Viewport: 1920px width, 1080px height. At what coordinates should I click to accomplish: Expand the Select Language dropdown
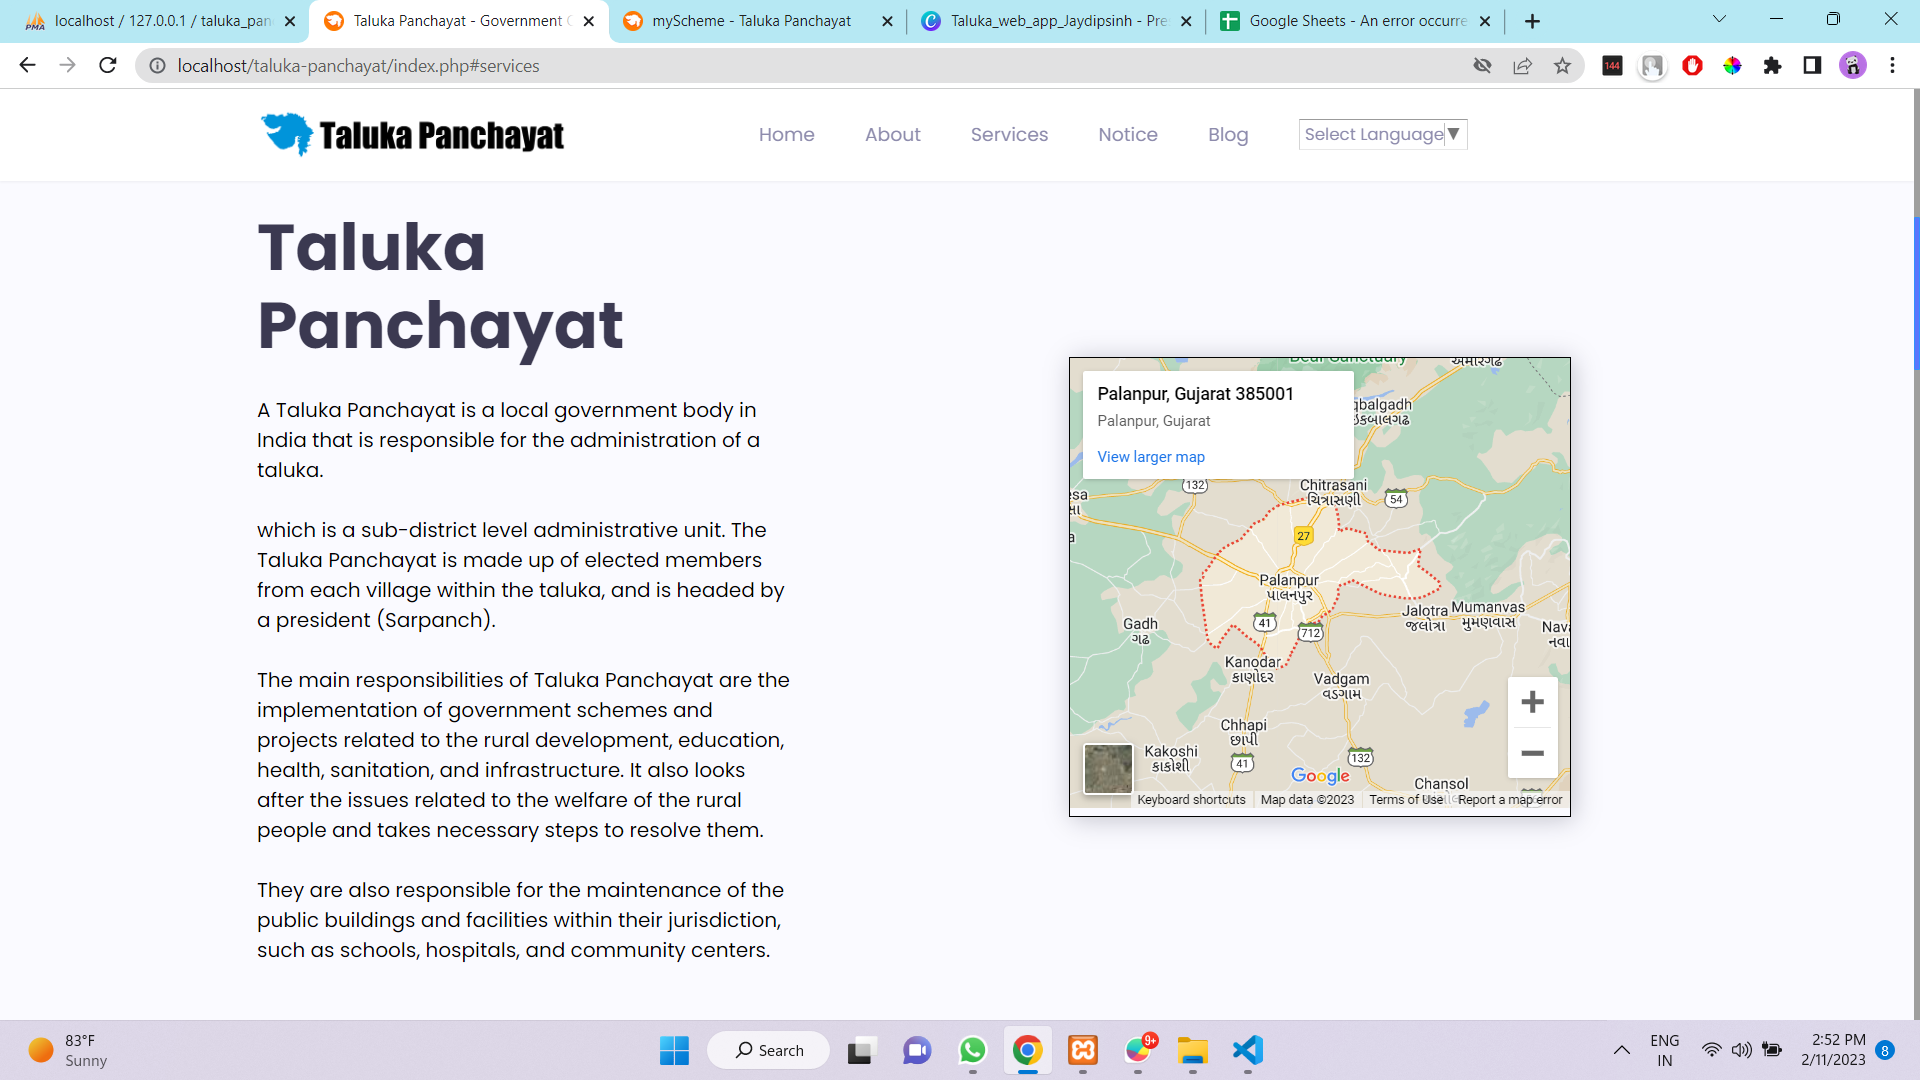click(x=1383, y=134)
